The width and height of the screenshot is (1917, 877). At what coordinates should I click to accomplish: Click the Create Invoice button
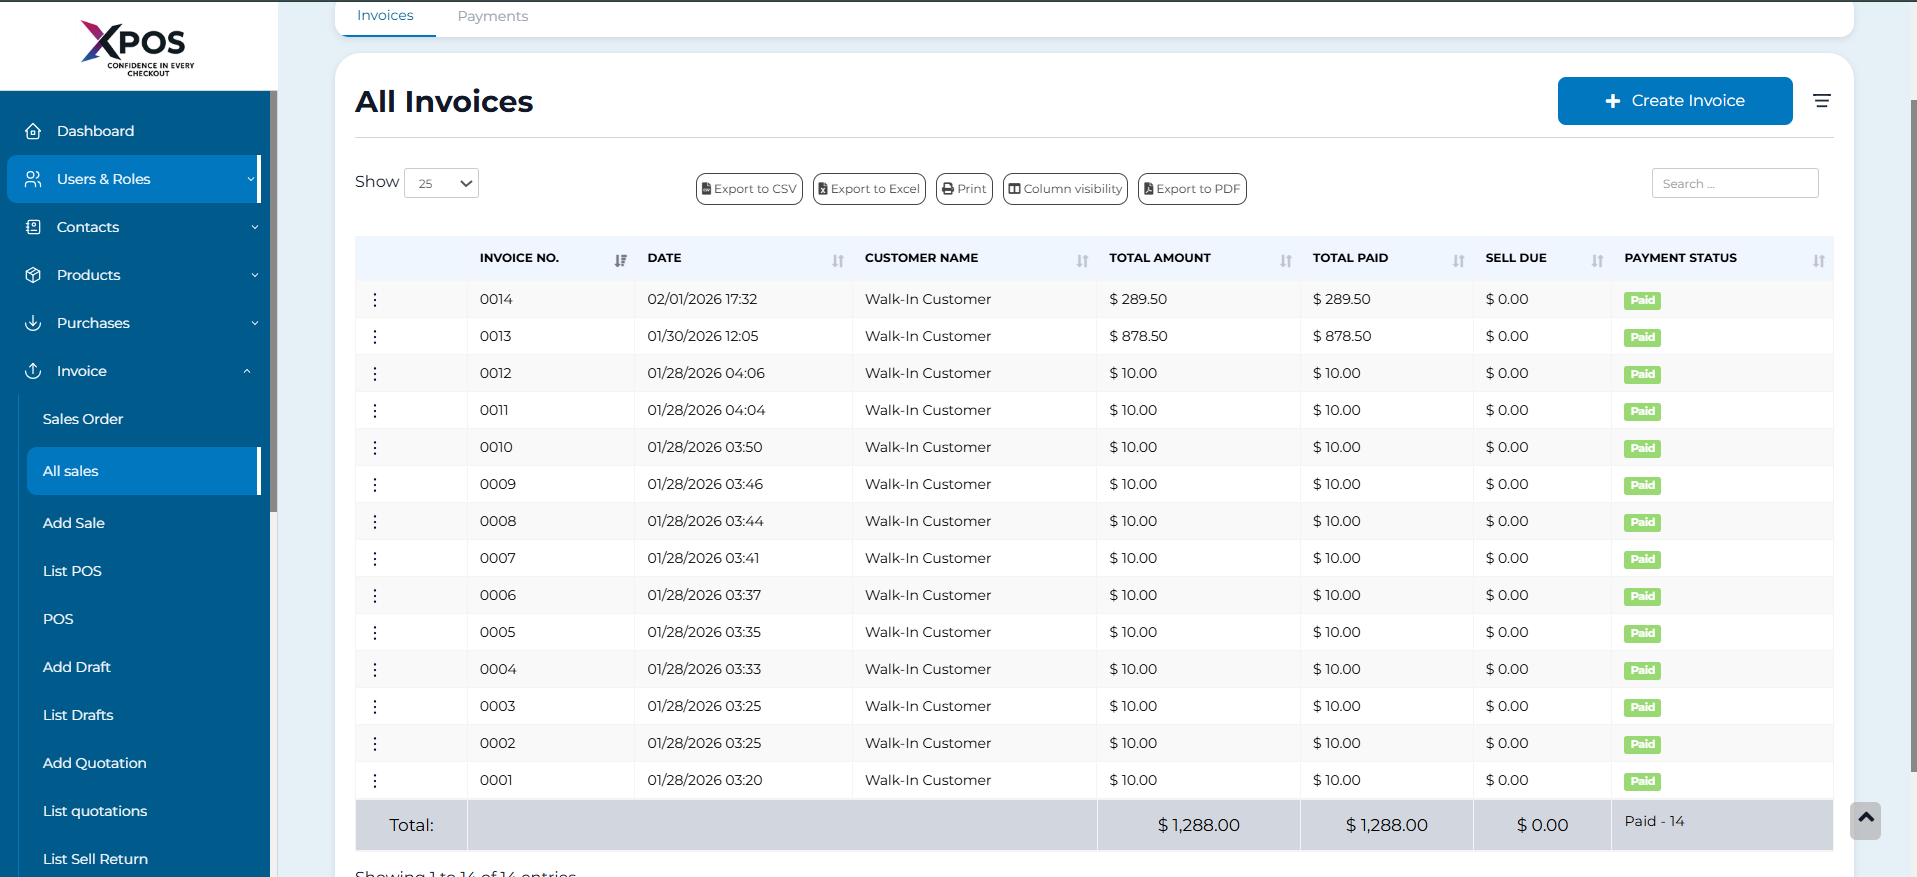1674,101
